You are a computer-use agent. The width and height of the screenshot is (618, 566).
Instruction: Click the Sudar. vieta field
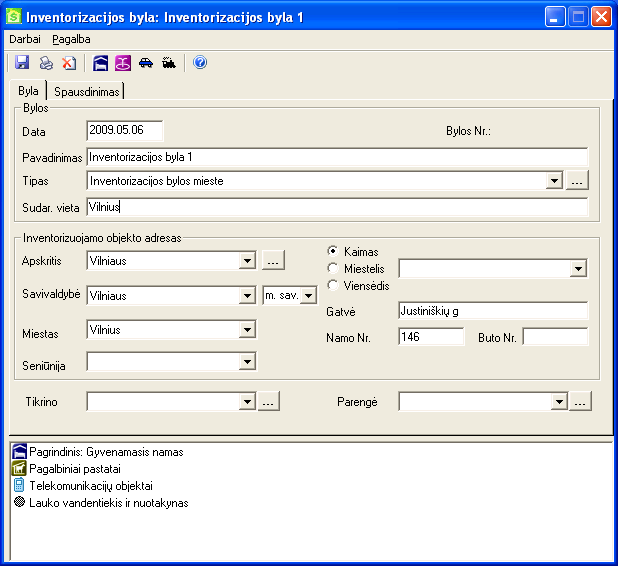(337, 207)
